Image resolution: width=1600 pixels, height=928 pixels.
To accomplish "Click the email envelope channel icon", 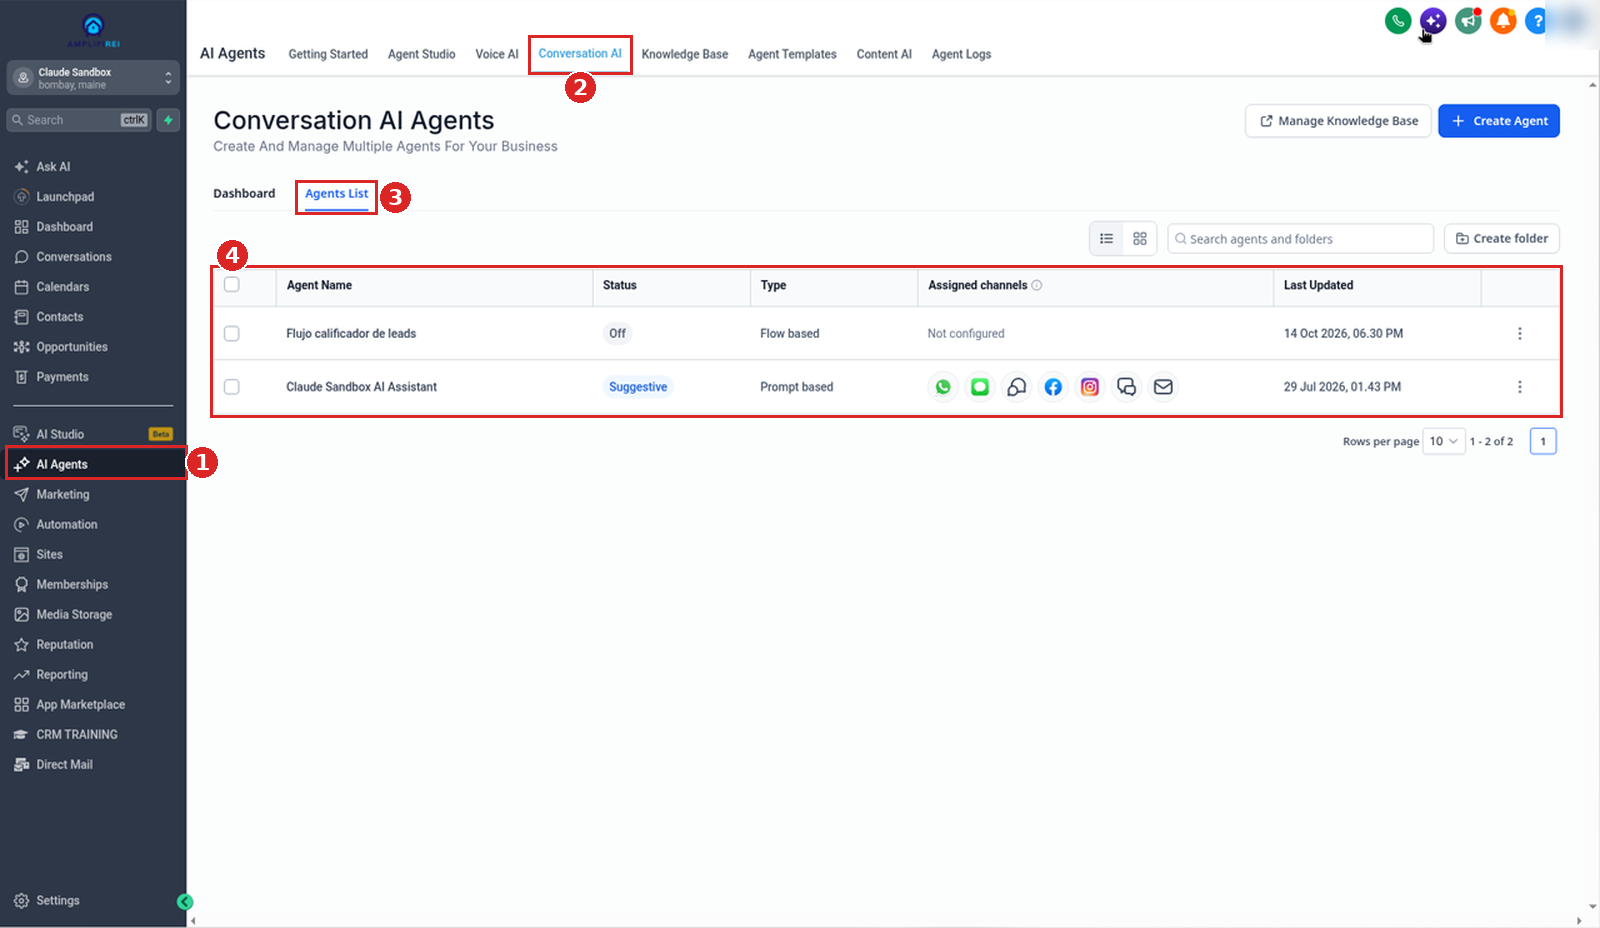I will coord(1163,387).
